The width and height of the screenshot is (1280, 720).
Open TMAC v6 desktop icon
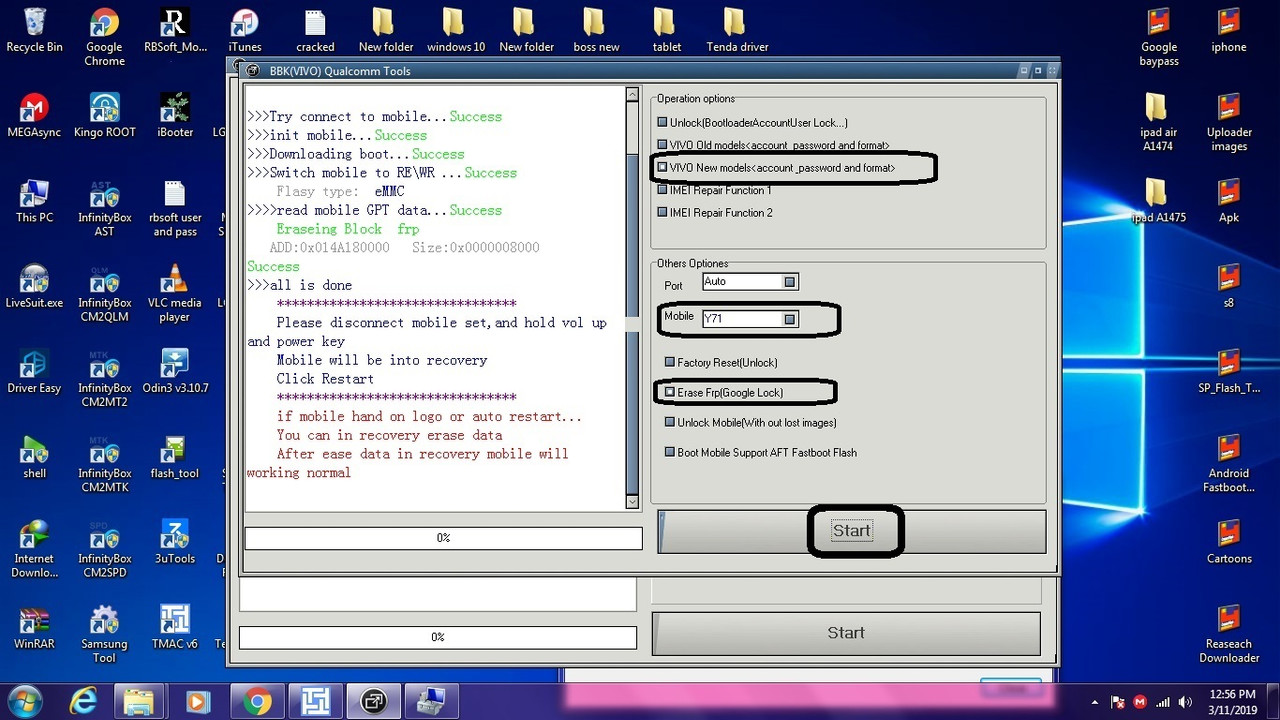pyautogui.click(x=175, y=628)
